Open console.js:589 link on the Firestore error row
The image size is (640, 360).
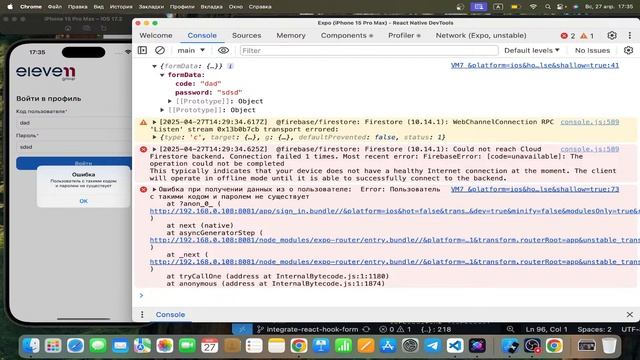589,149
